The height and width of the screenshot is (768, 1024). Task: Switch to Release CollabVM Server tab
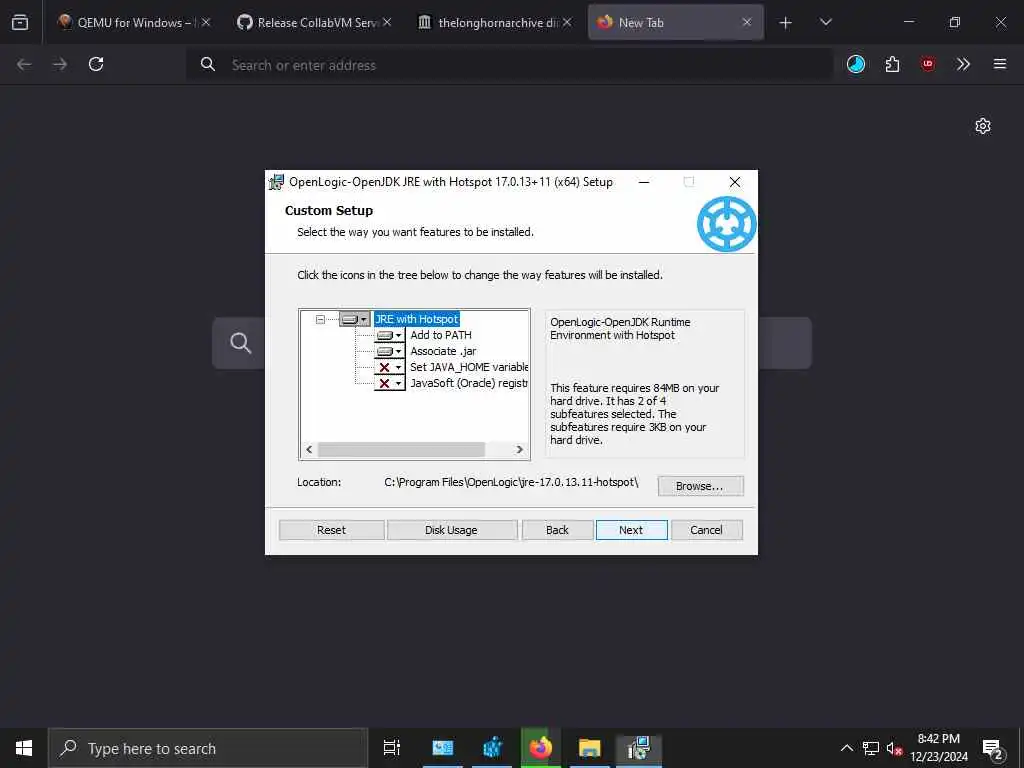(x=312, y=22)
